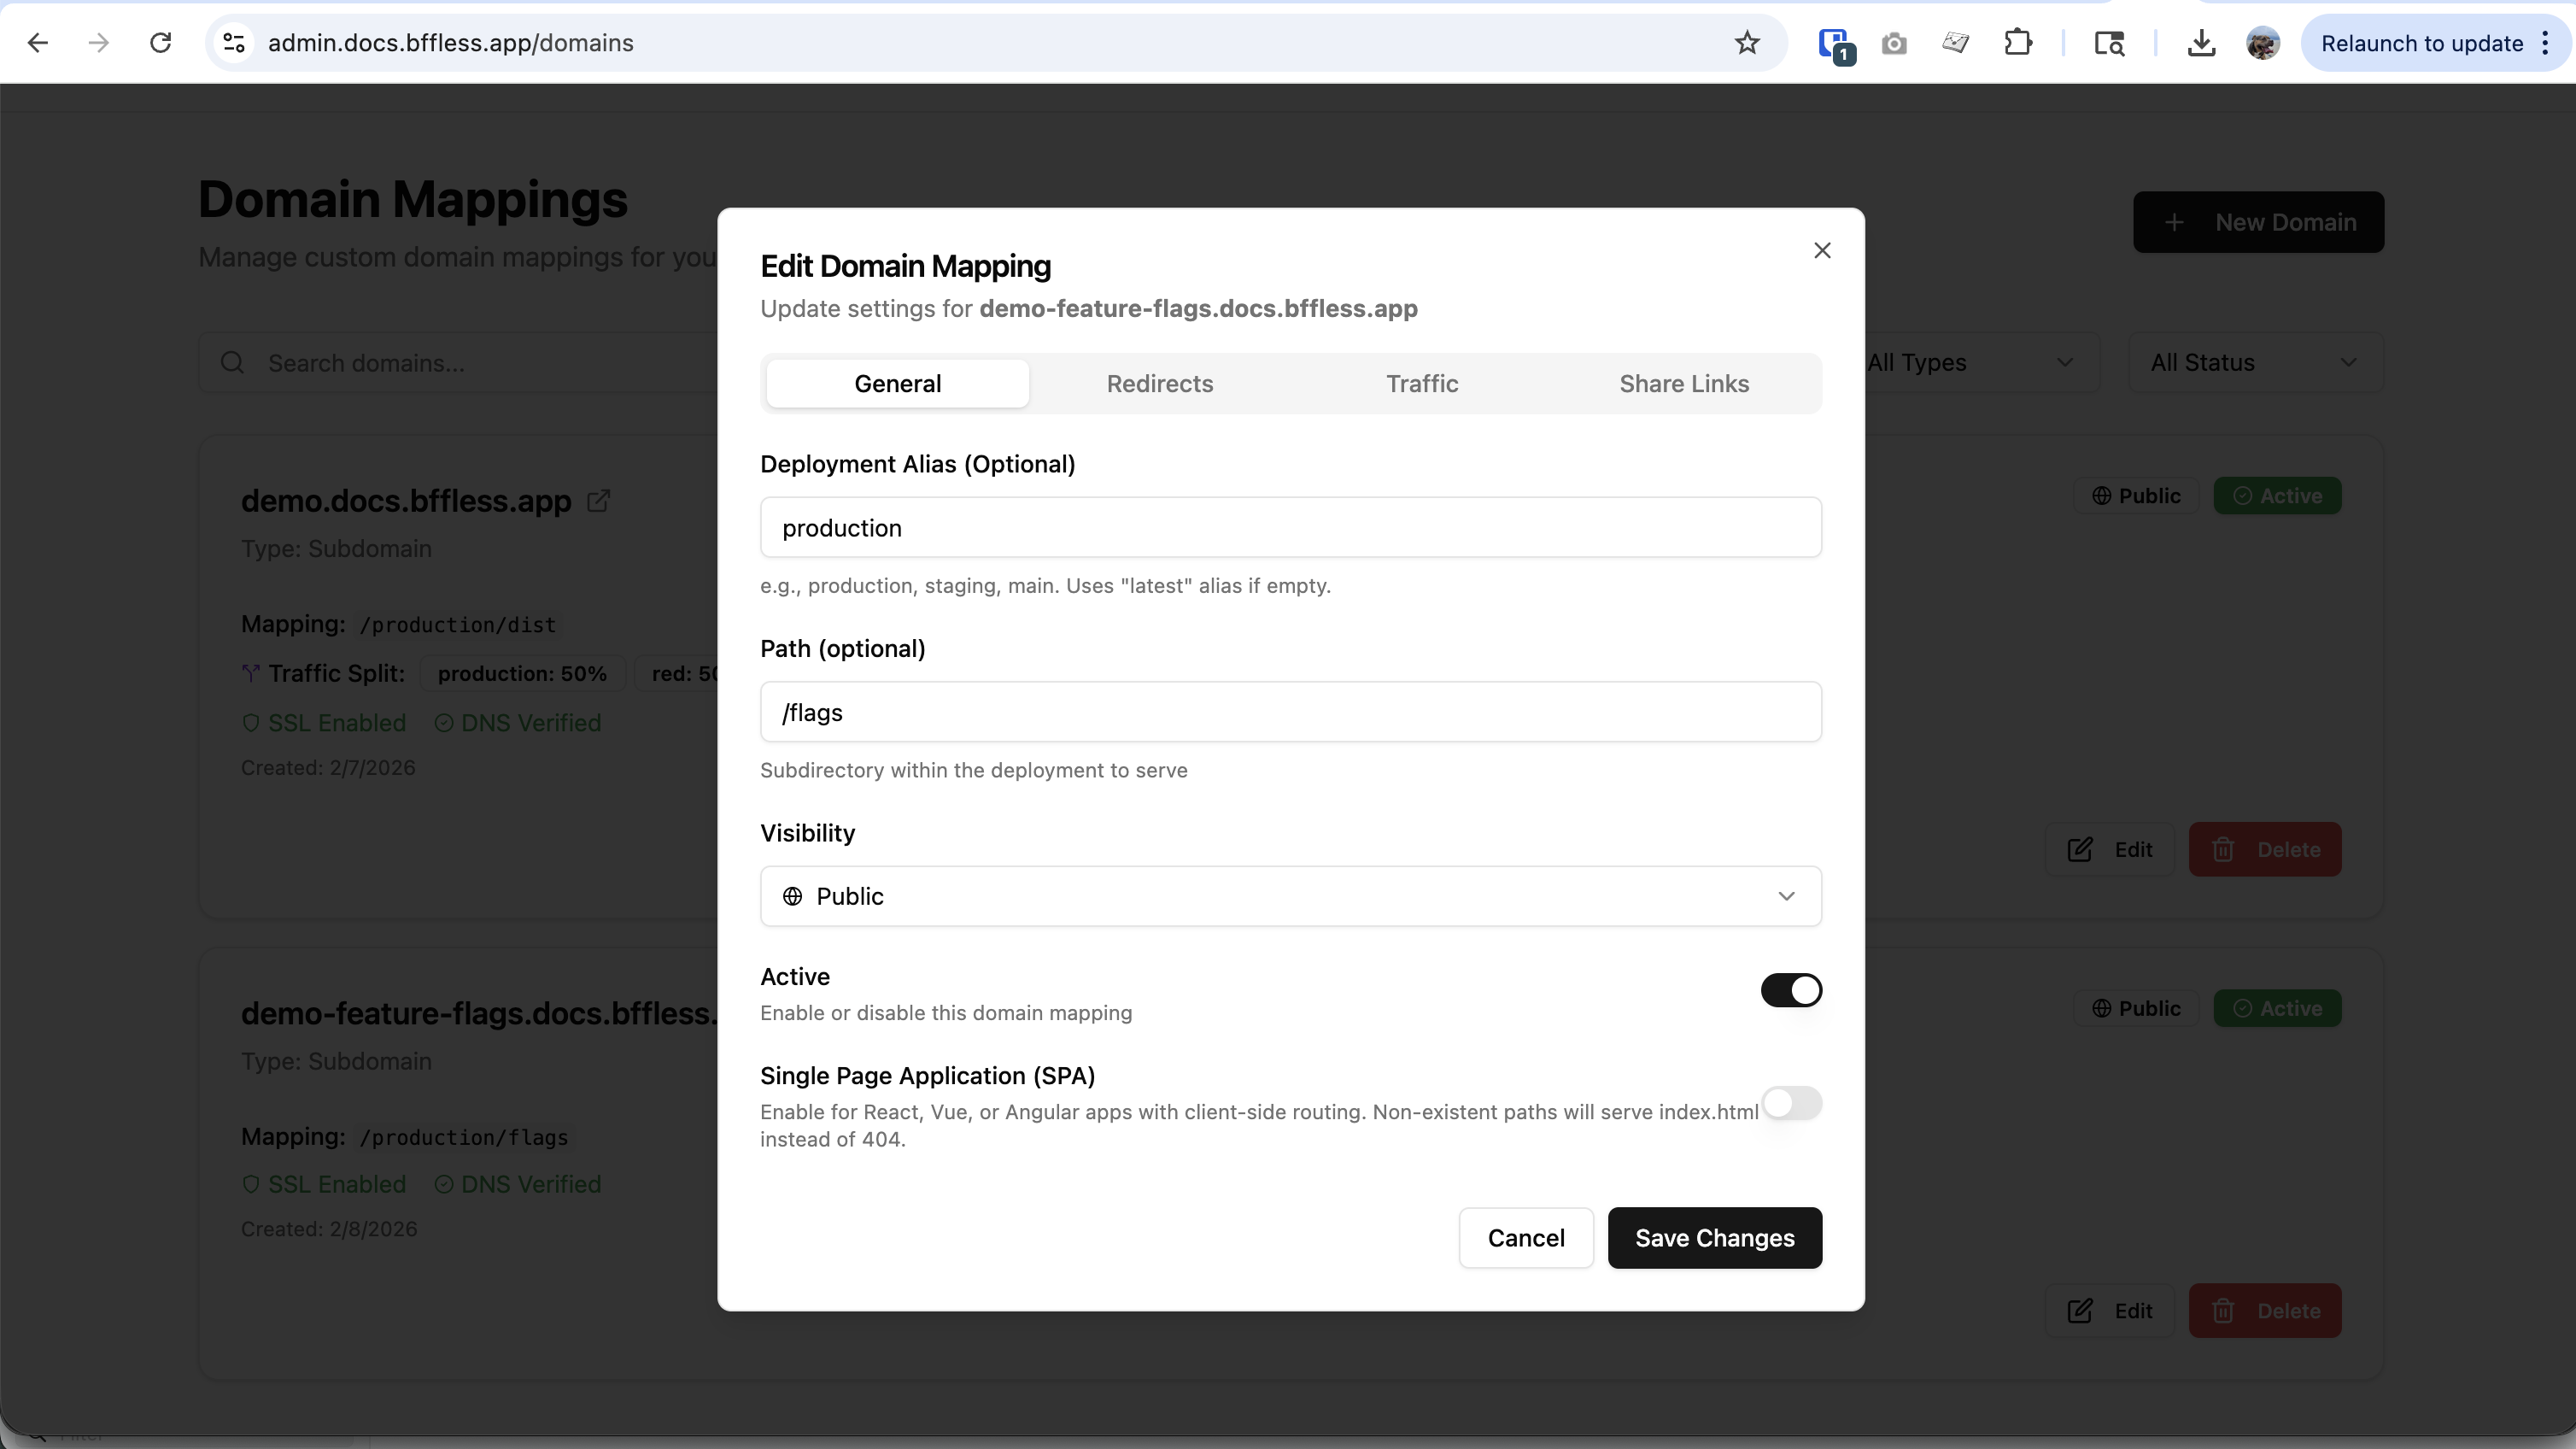This screenshot has height=1449, width=2576.
Task: Open the browser downloads icon
Action: (2200, 43)
